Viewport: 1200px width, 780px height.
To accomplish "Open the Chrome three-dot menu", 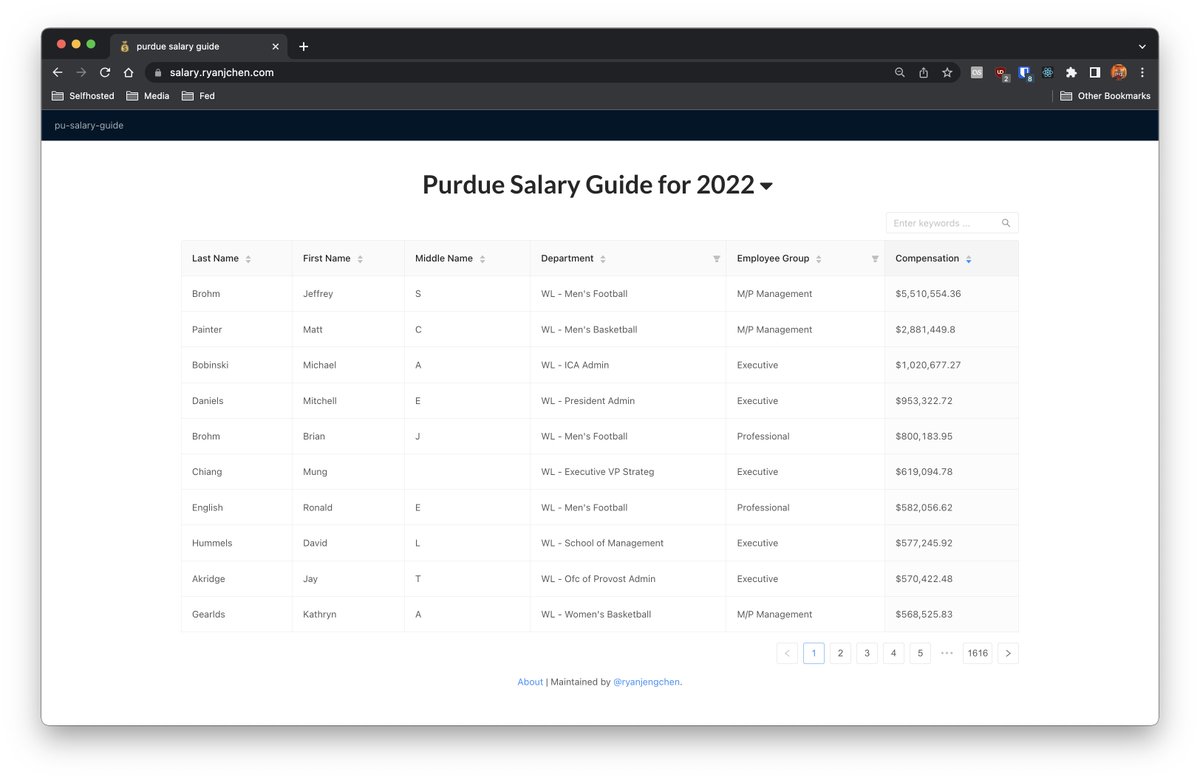I will point(1142,72).
